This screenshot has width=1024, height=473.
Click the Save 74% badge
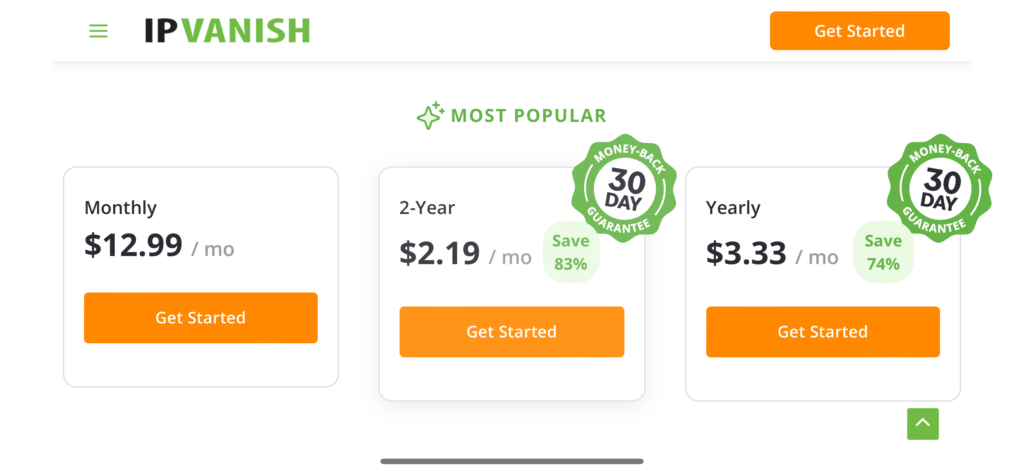pyautogui.click(x=884, y=253)
